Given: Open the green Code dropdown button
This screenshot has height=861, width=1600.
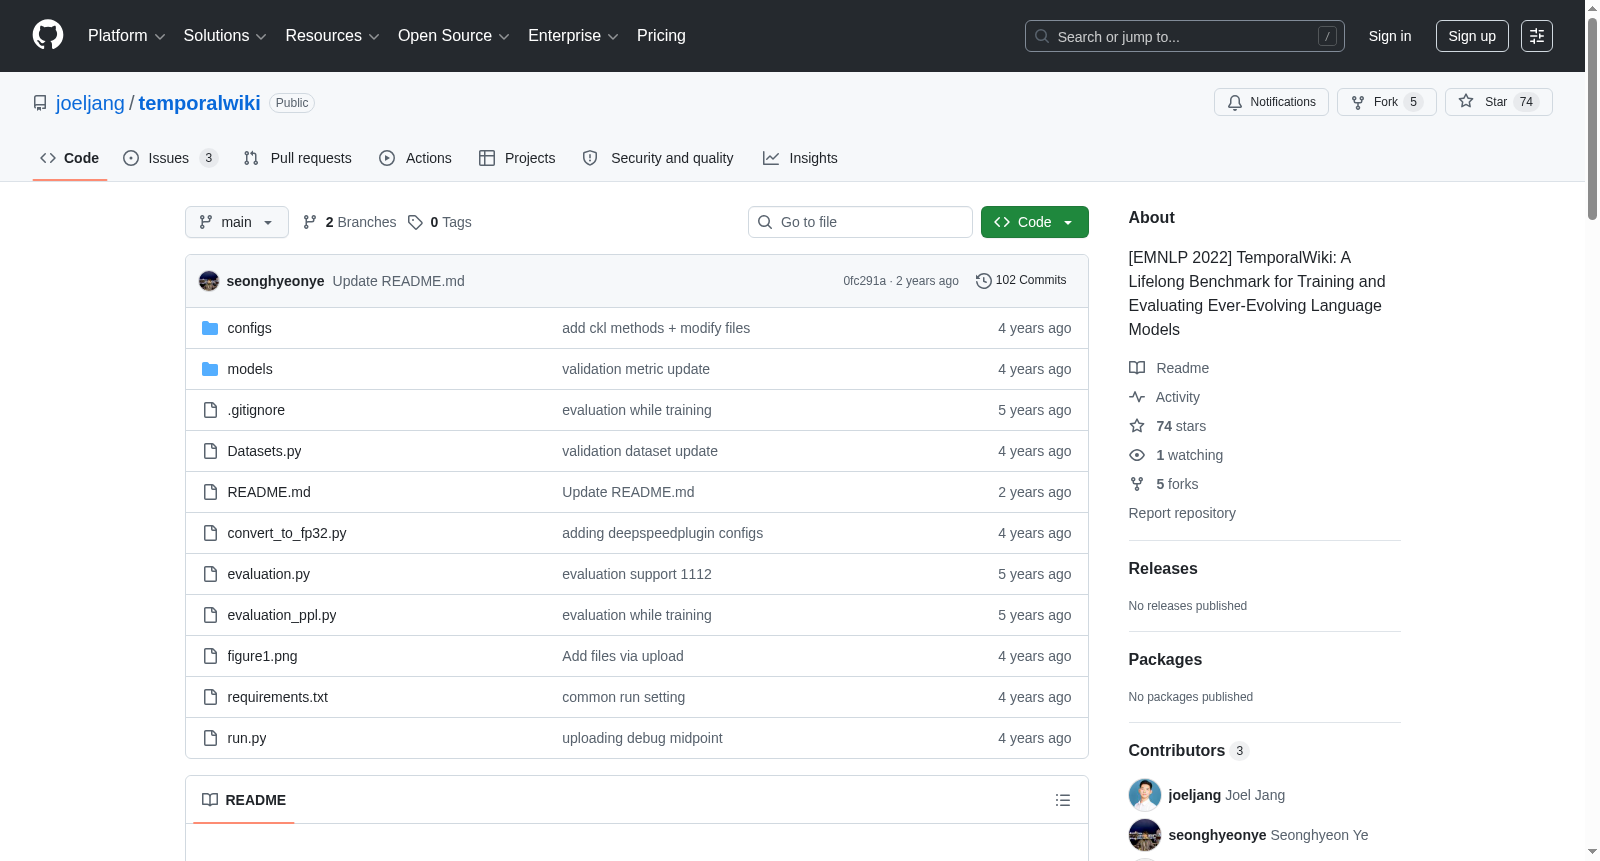Looking at the screenshot, I should point(1035,222).
